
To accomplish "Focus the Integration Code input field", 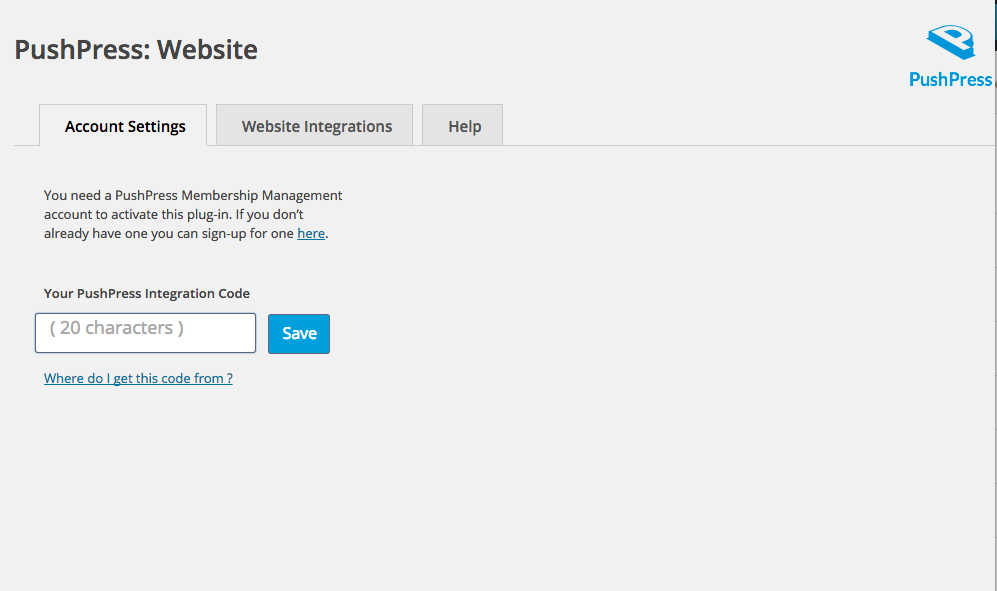I will coord(146,333).
